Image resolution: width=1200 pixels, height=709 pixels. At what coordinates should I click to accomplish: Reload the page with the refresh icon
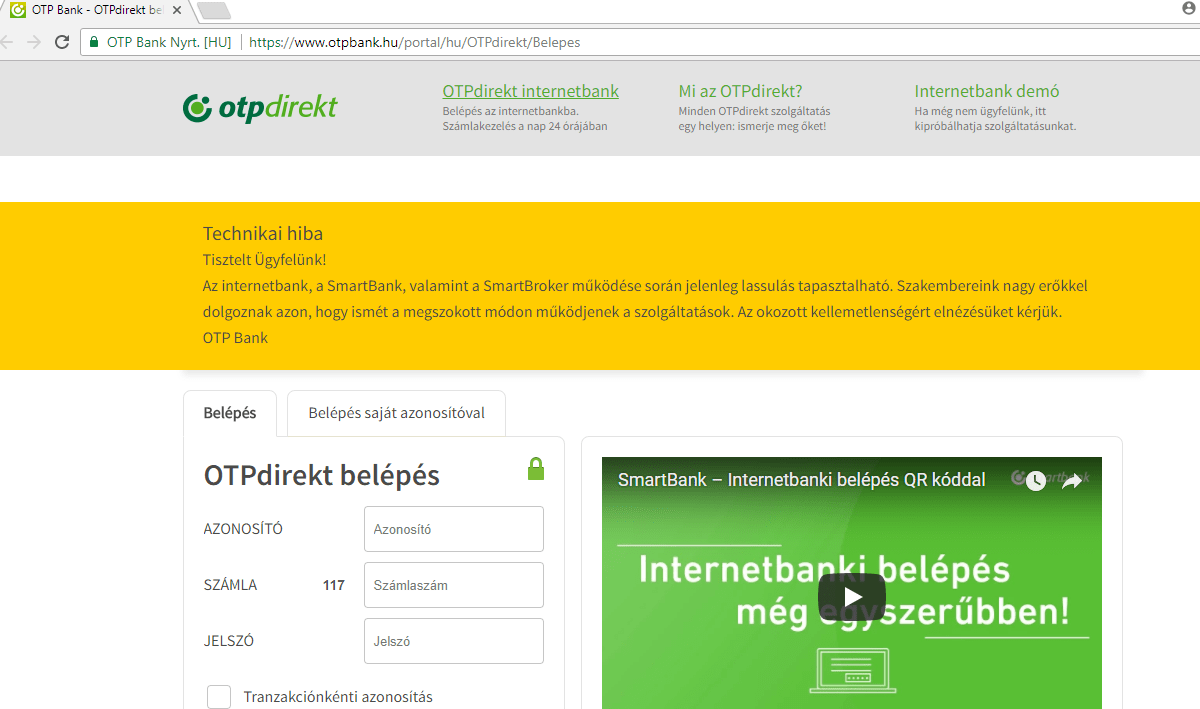[x=62, y=42]
